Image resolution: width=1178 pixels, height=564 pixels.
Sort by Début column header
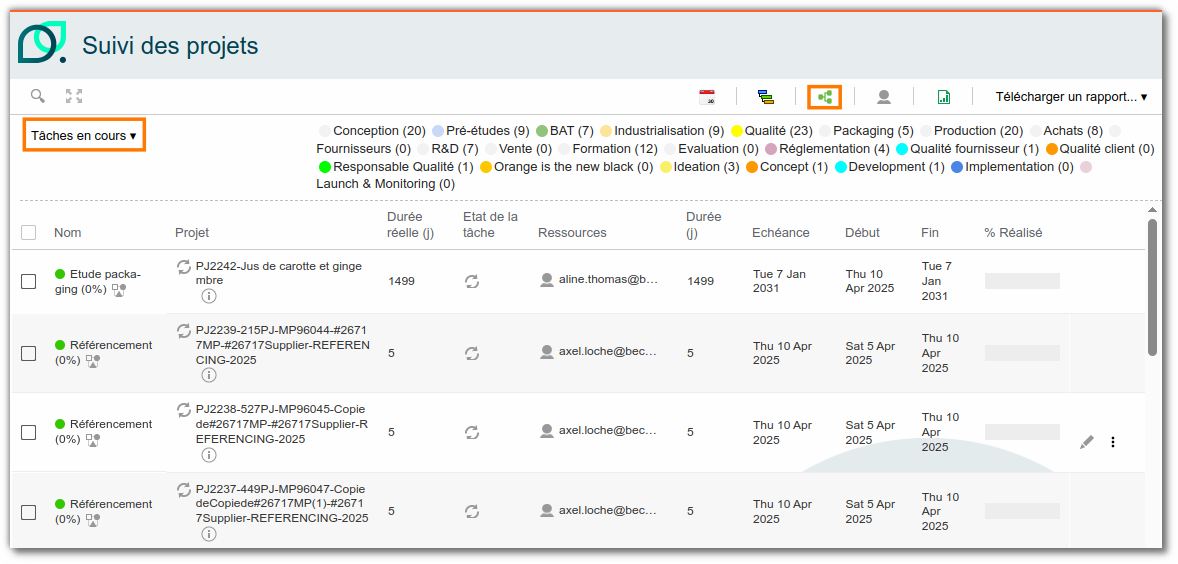tap(862, 233)
